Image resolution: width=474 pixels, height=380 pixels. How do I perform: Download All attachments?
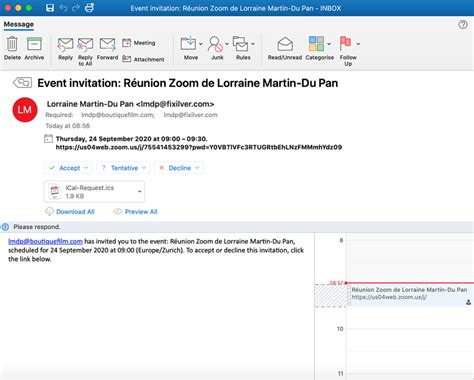[70, 212]
